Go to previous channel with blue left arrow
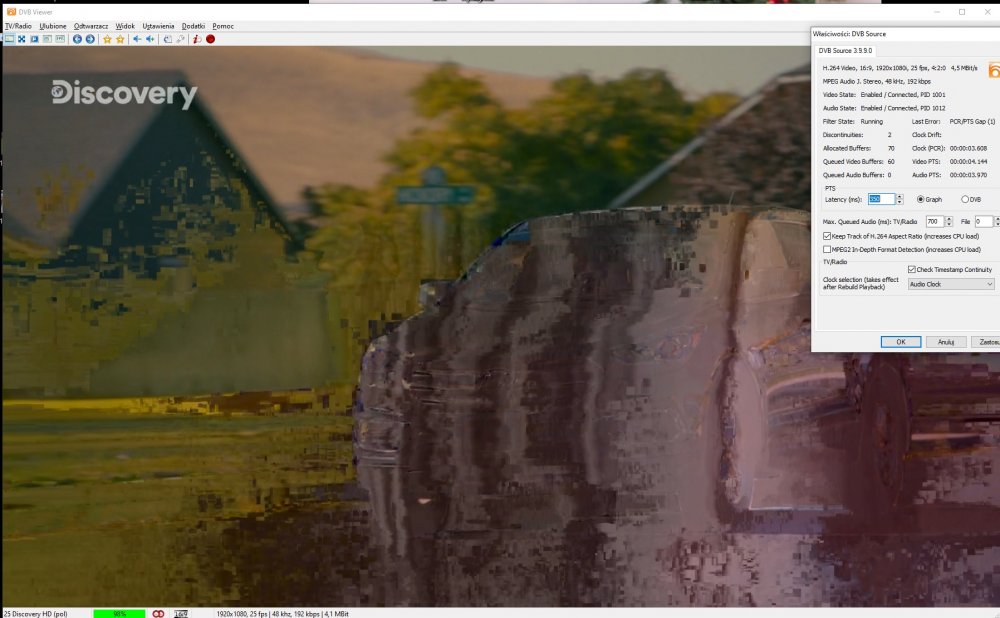 click(77, 39)
